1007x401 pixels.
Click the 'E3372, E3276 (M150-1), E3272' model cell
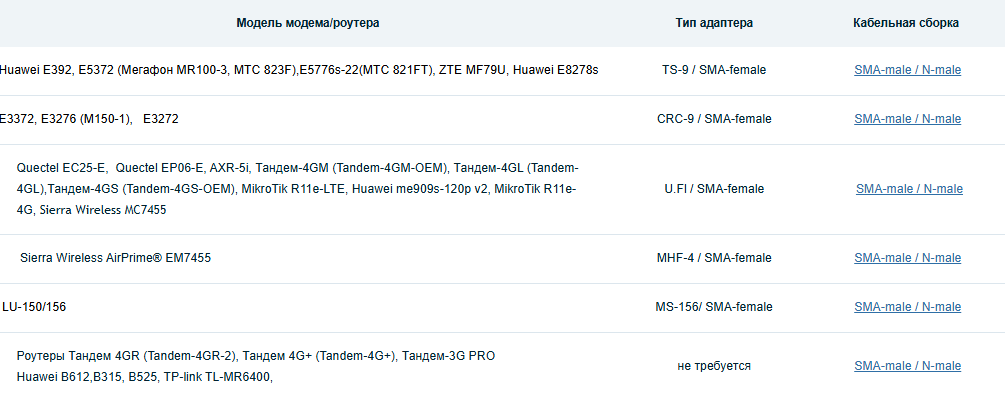pyautogui.click(x=89, y=119)
